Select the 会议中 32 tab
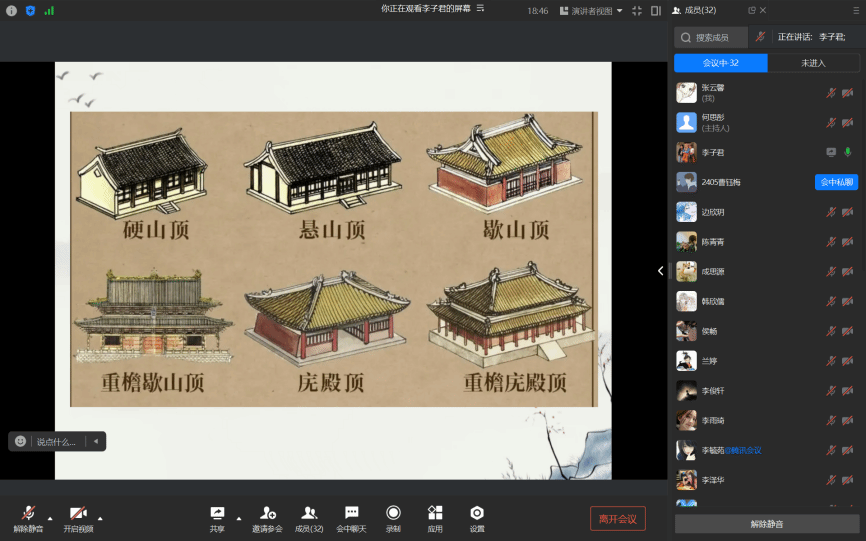 tap(721, 63)
